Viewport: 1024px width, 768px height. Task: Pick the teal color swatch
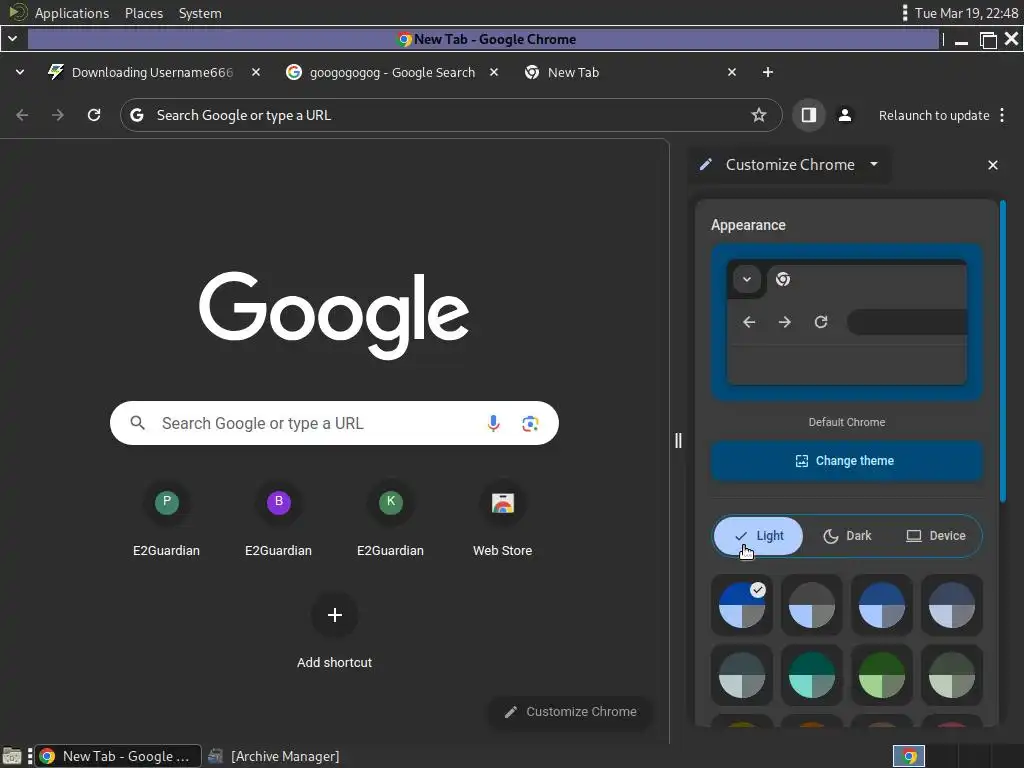point(812,676)
